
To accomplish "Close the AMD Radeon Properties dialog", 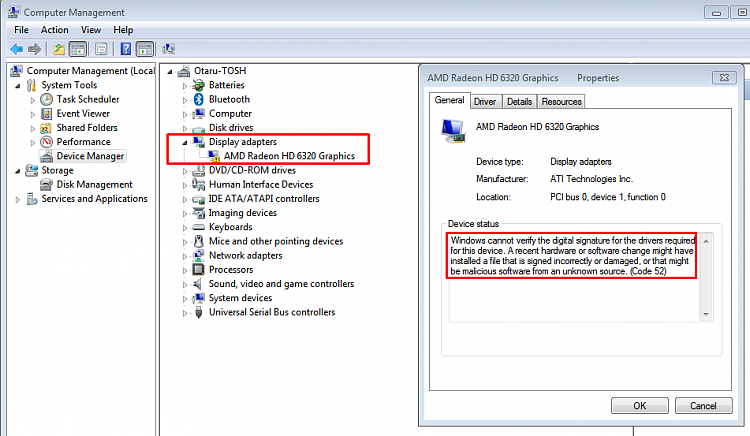I will point(724,77).
